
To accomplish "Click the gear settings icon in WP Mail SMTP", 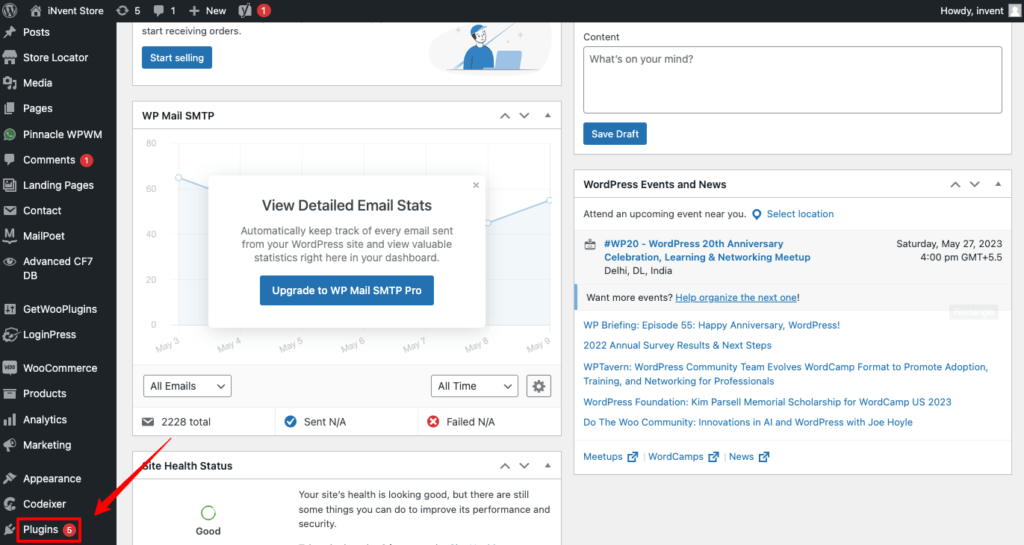I will 539,386.
